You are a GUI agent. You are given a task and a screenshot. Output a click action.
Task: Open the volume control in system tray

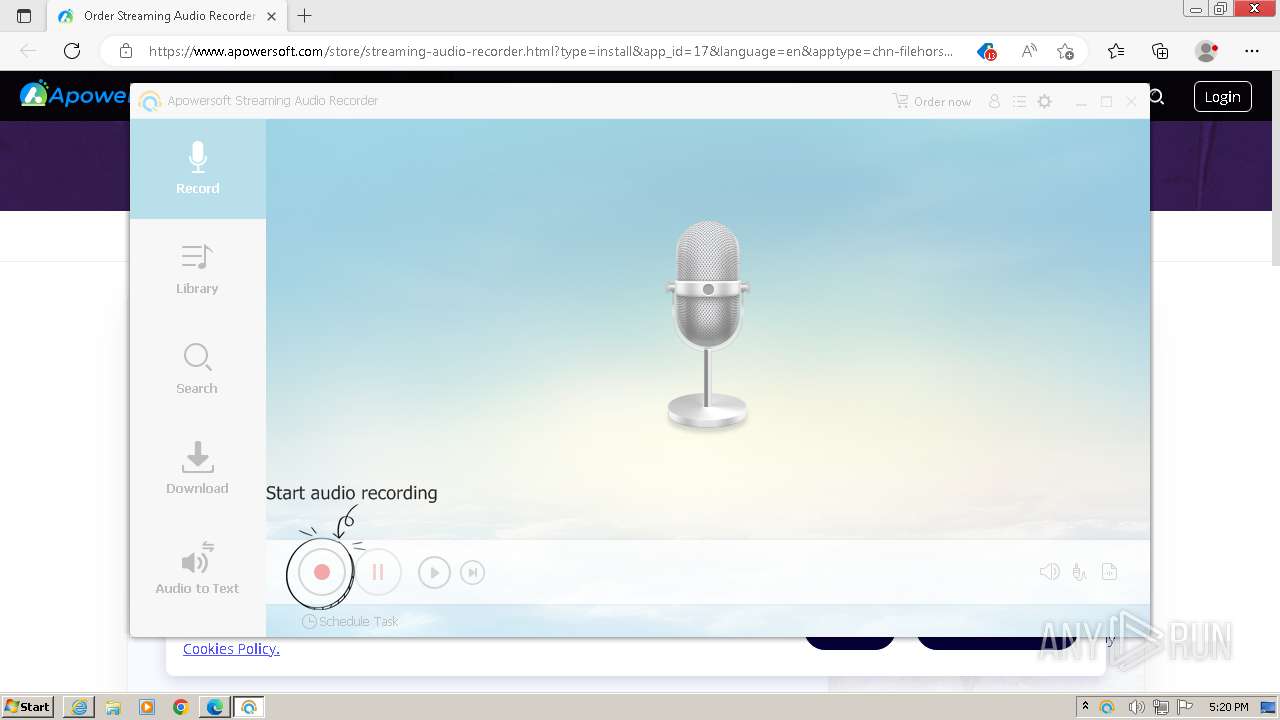1138,707
